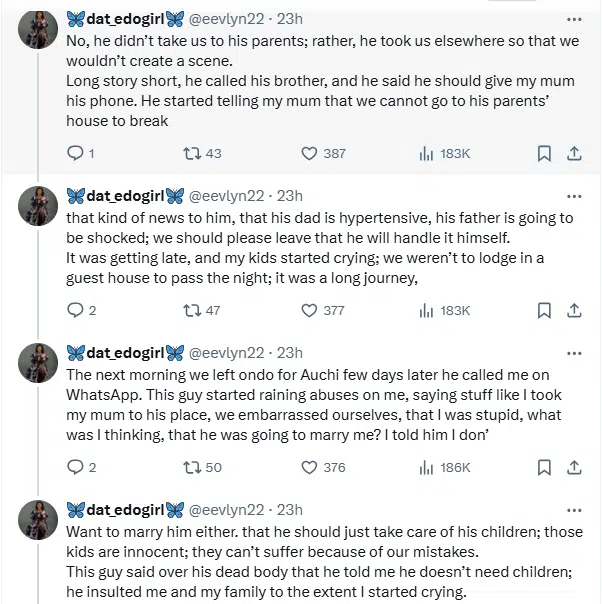Share the first tweet in the thread
This screenshot has height=604, width=602.
tap(574, 153)
